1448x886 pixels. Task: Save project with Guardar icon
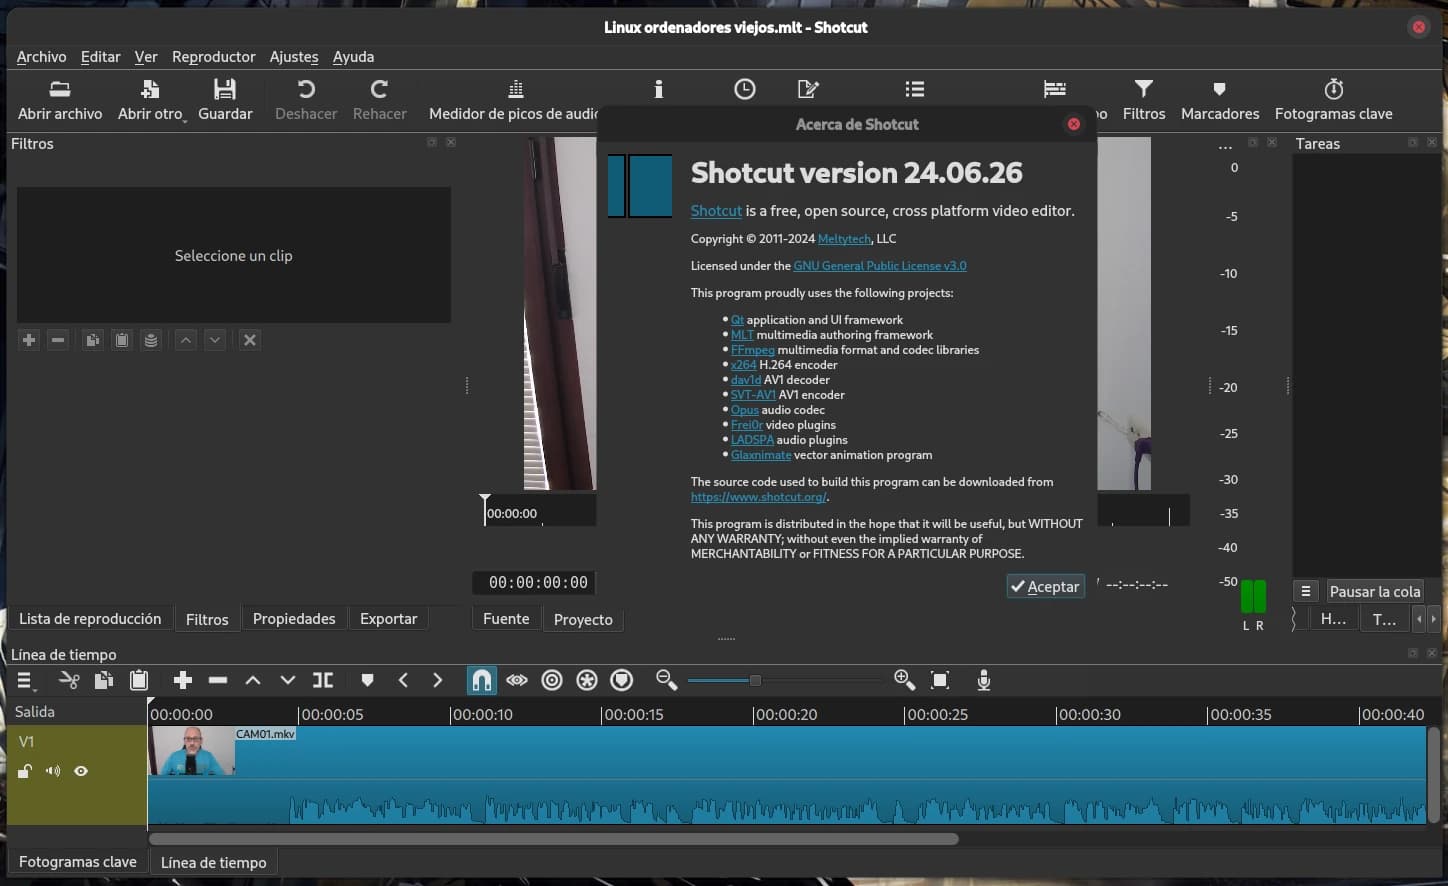click(x=225, y=100)
